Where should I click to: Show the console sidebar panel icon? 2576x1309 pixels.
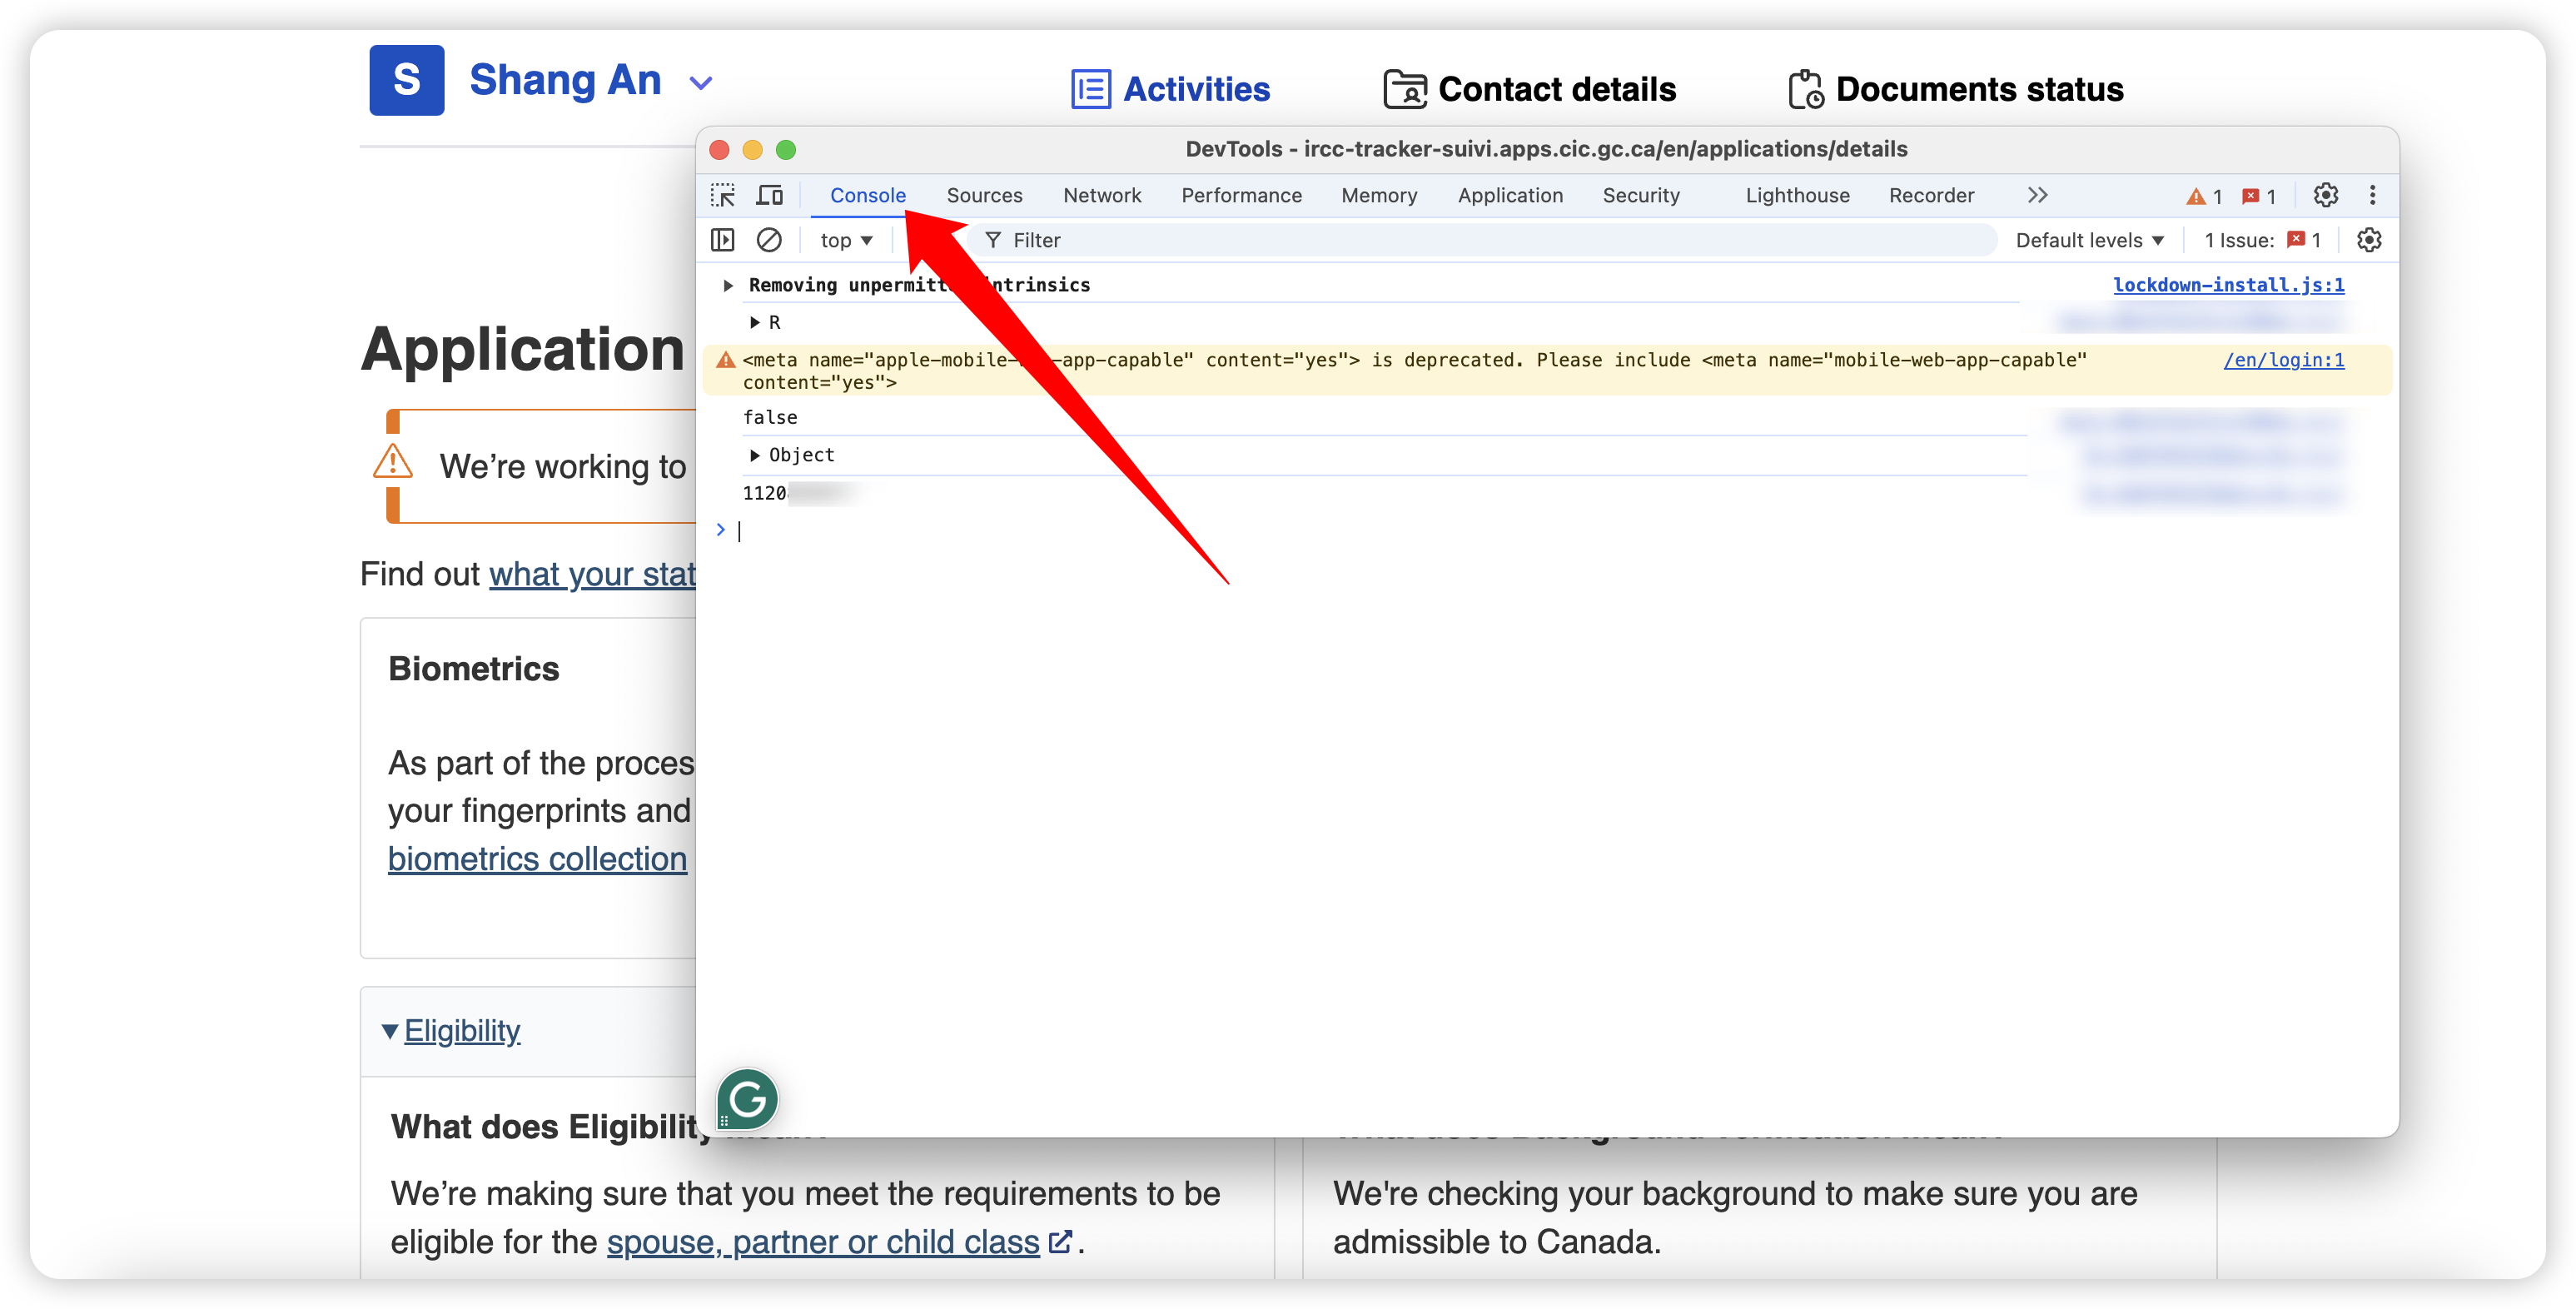coord(722,240)
